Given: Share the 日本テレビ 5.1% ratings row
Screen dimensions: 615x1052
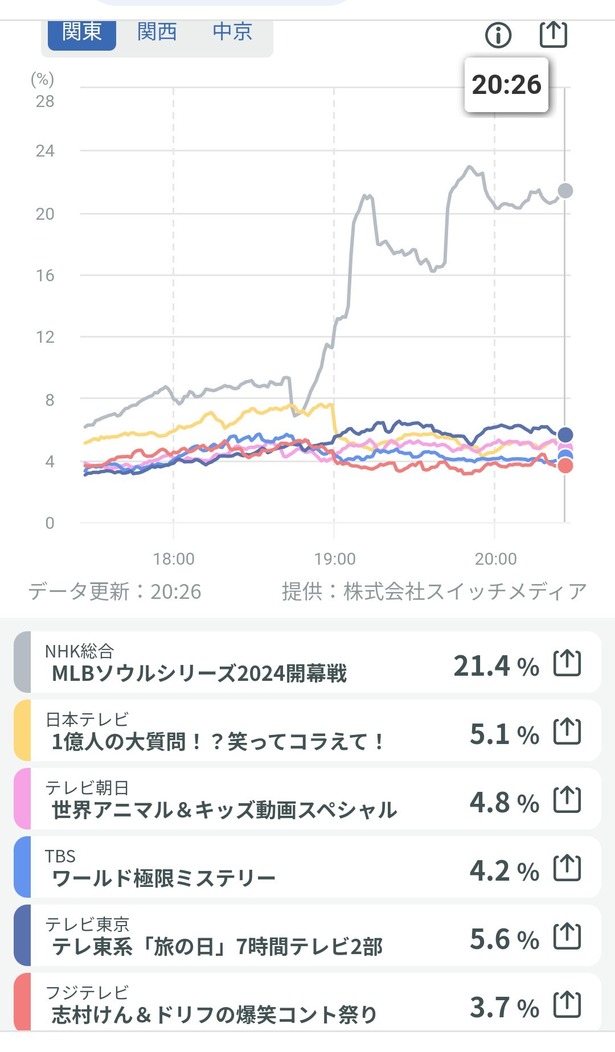Looking at the screenshot, I should coord(567,732).
